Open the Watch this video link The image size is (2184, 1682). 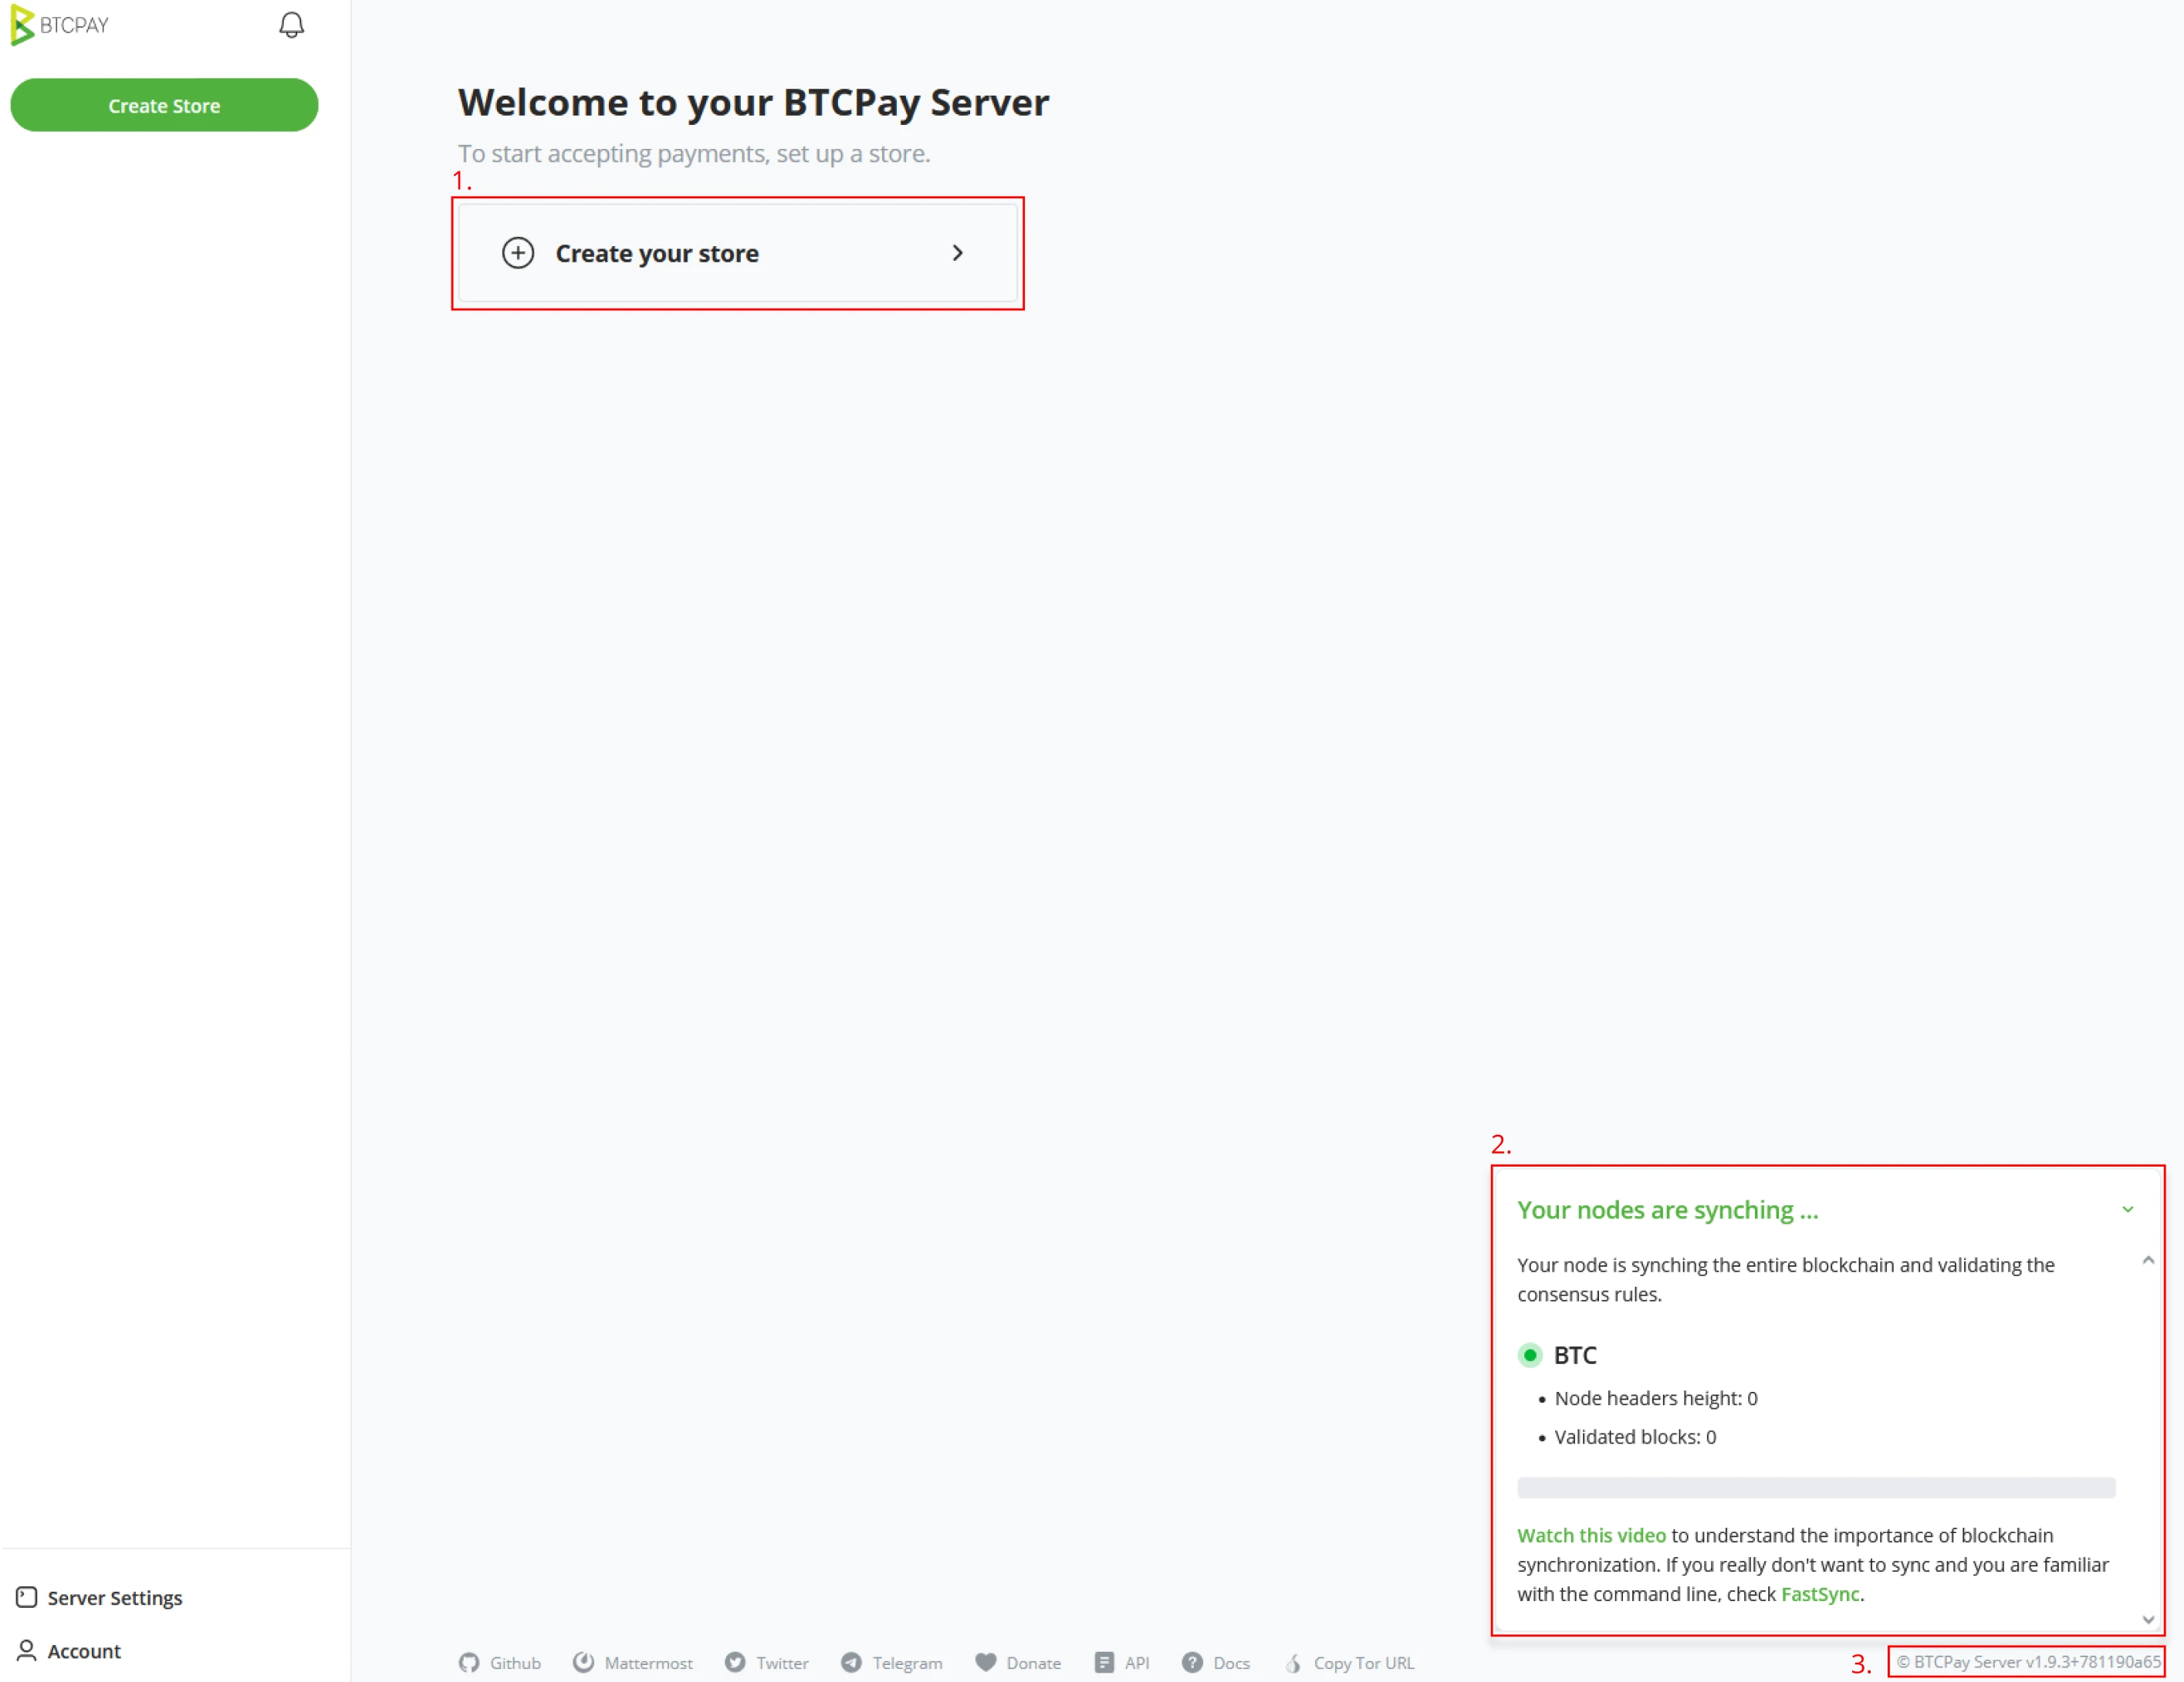(1591, 1535)
